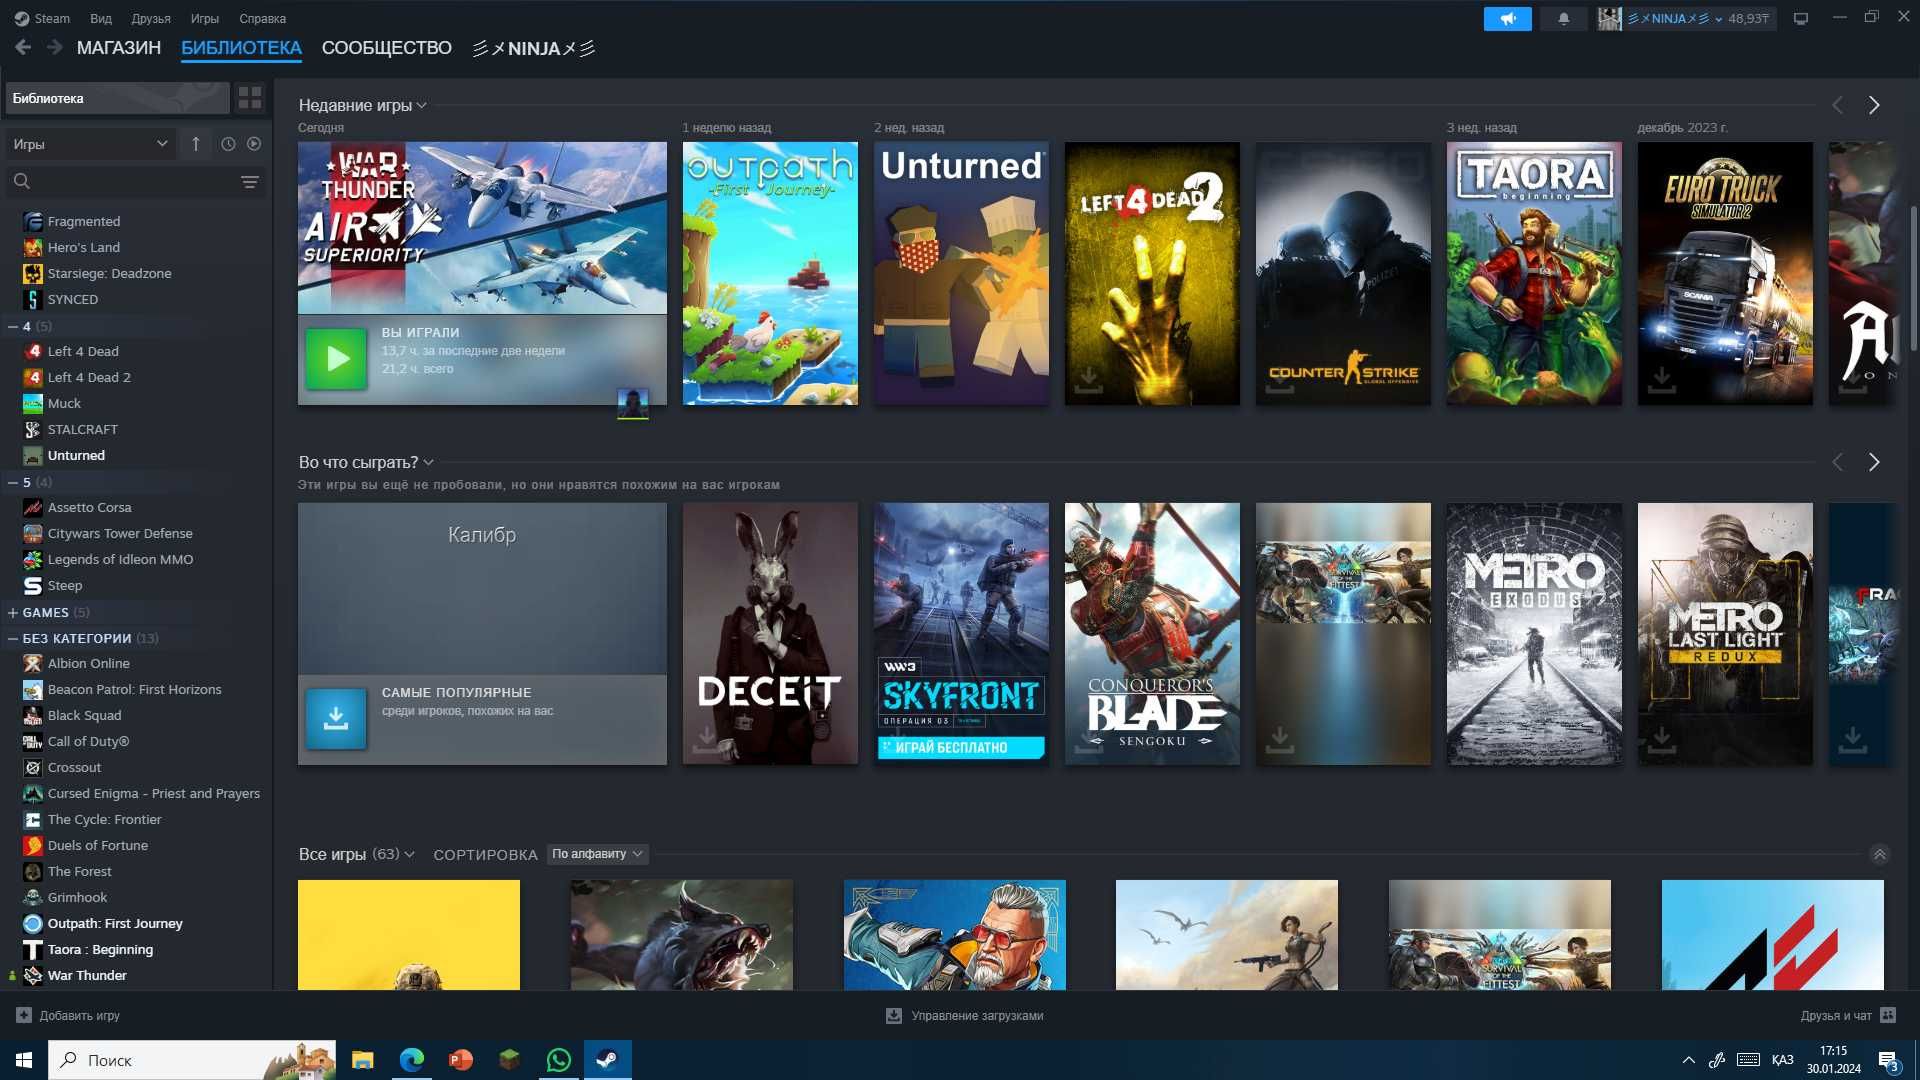Open the Outpath First Journey cover
Viewport: 1920px width, 1080px height.
click(770, 273)
